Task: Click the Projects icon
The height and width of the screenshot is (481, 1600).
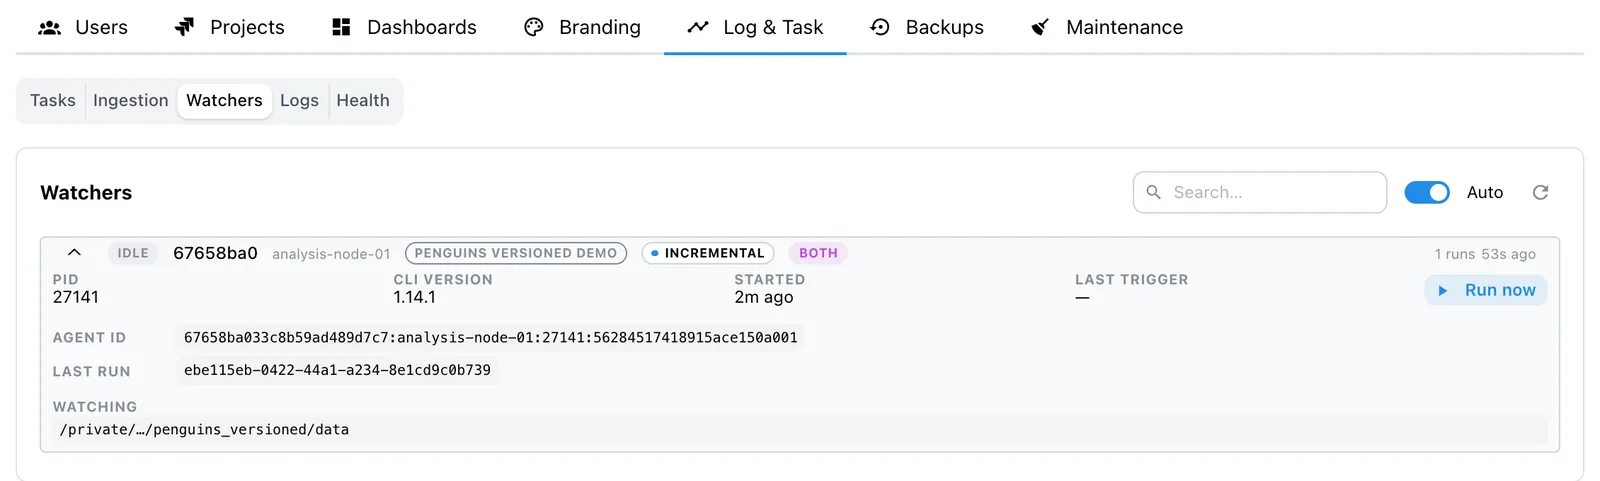Action: point(184,27)
